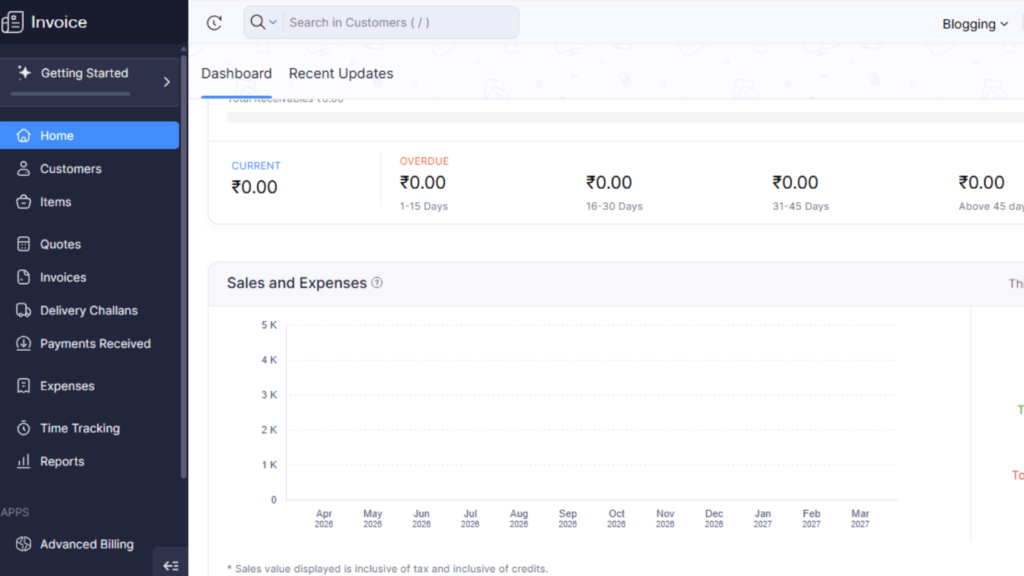Click the Home house icon

click(x=24, y=135)
